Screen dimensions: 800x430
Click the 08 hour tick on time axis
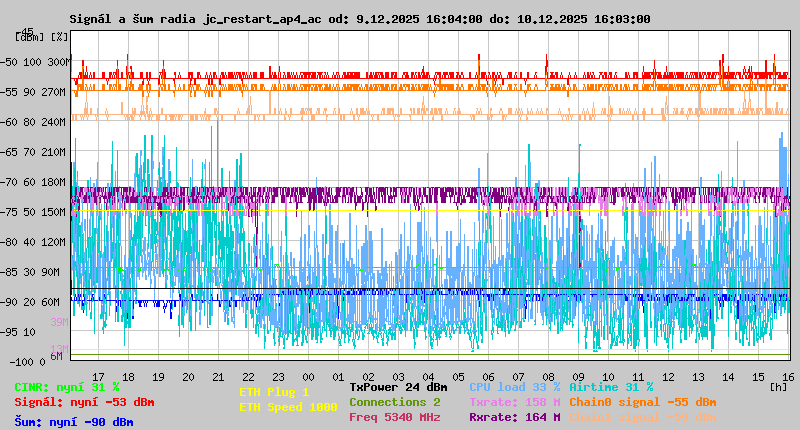click(548, 376)
